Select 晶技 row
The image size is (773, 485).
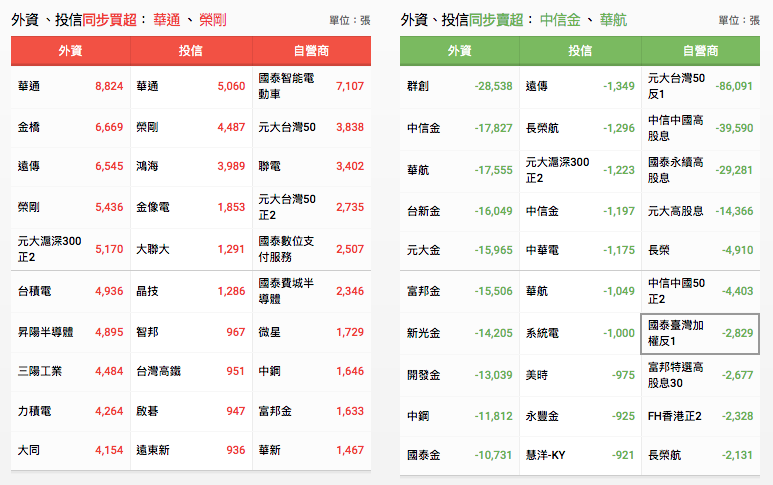[191, 291]
